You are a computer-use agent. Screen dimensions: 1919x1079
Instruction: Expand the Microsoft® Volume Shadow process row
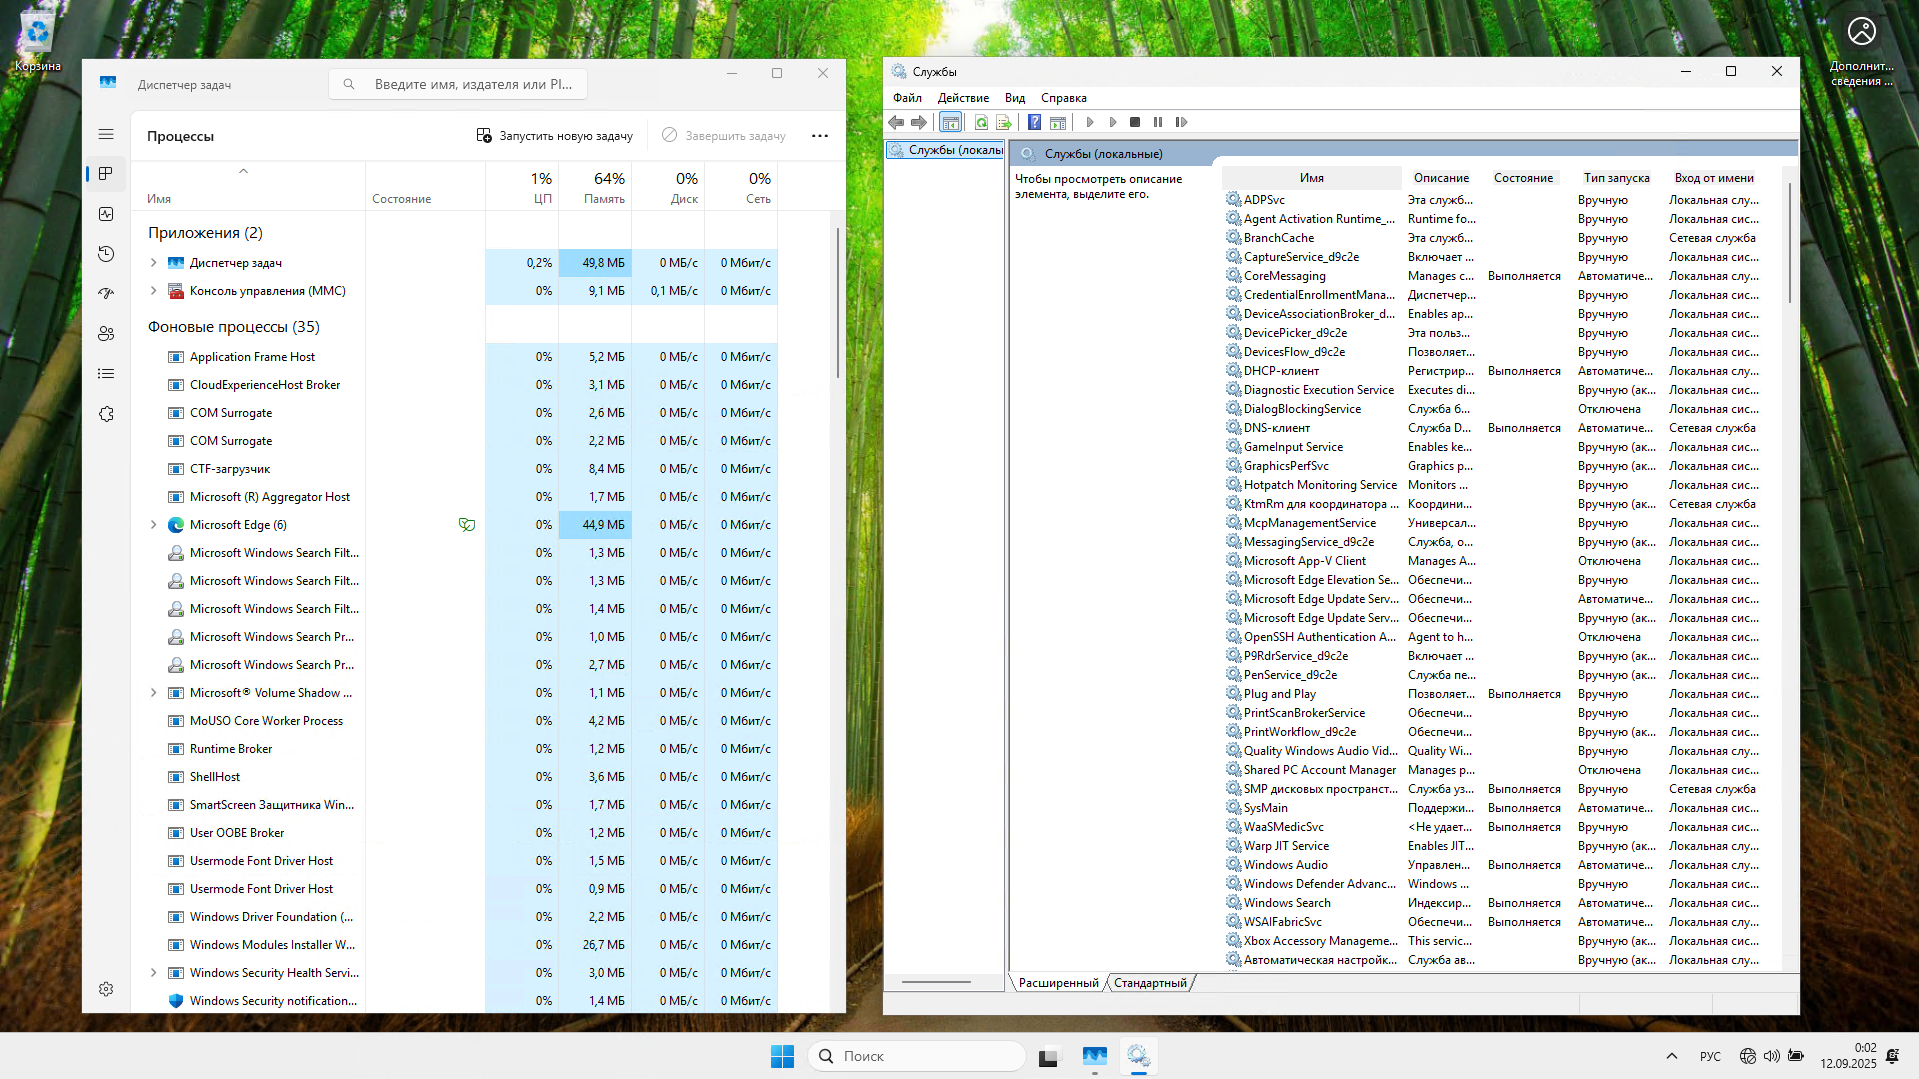pyautogui.click(x=153, y=693)
